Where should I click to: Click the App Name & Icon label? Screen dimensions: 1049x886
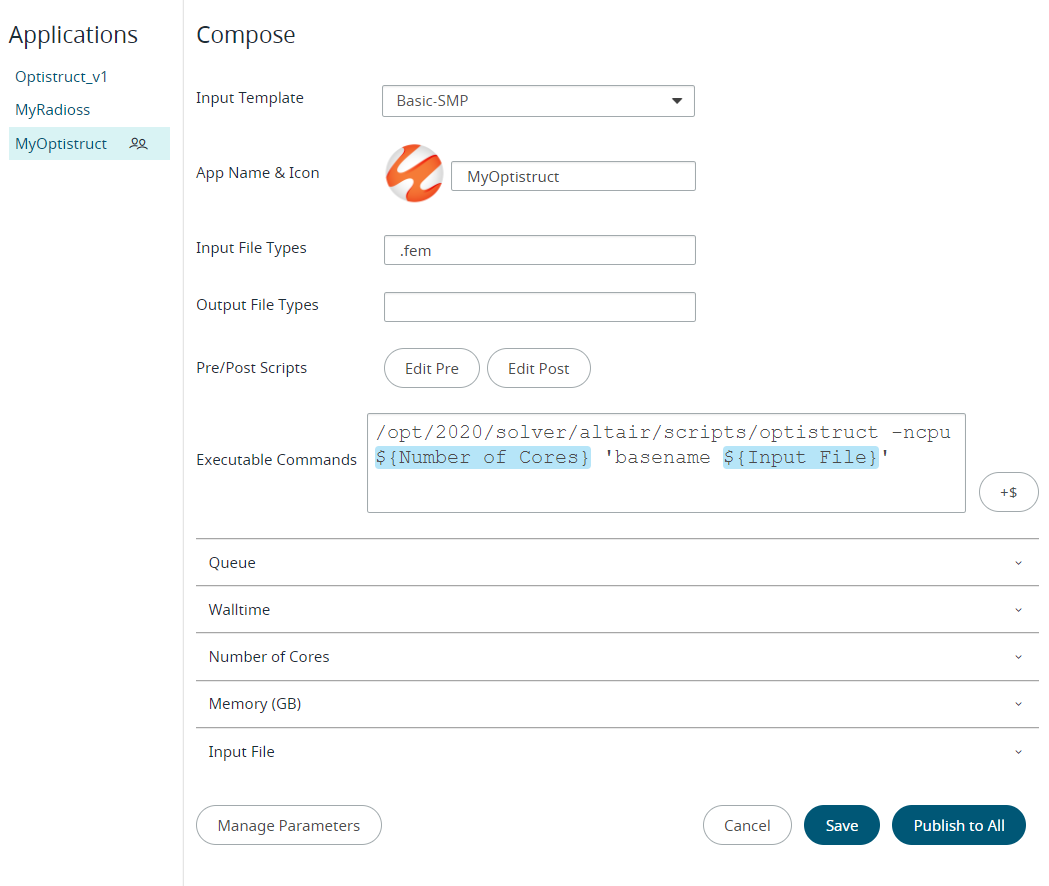258,173
